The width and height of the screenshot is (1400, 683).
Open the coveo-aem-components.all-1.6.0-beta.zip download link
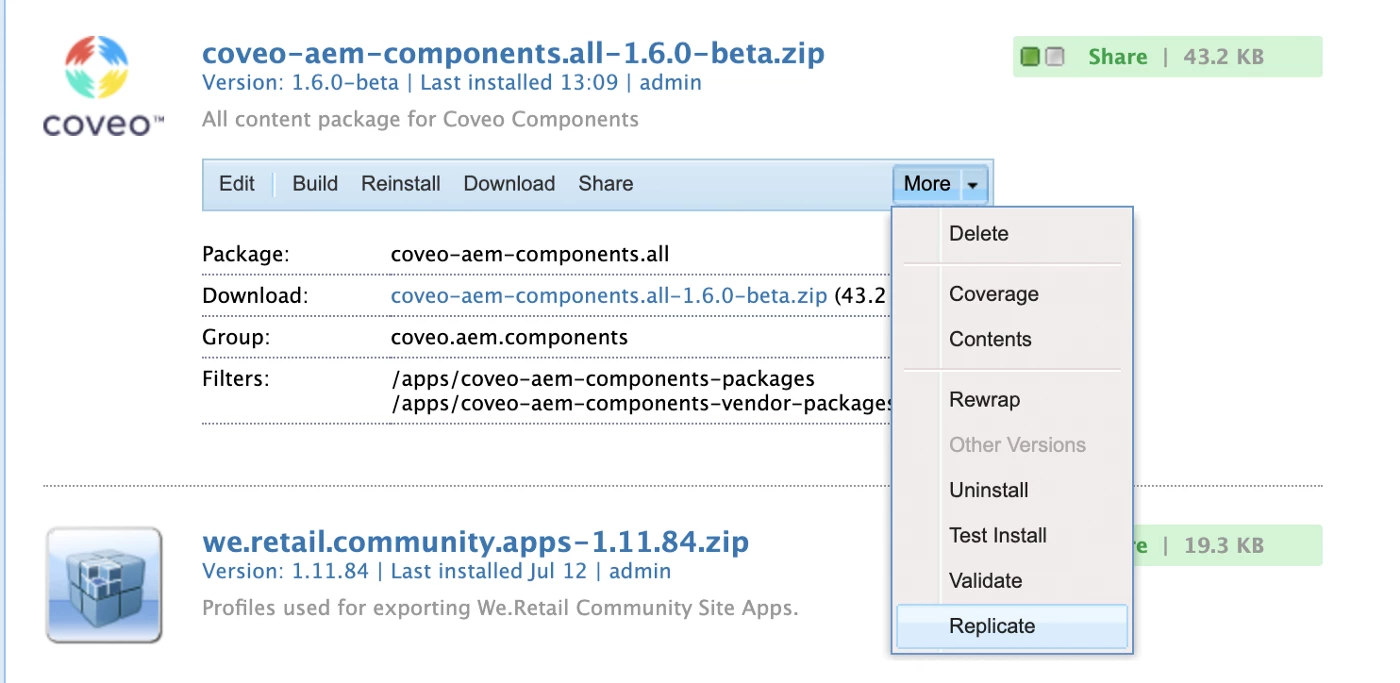click(609, 296)
